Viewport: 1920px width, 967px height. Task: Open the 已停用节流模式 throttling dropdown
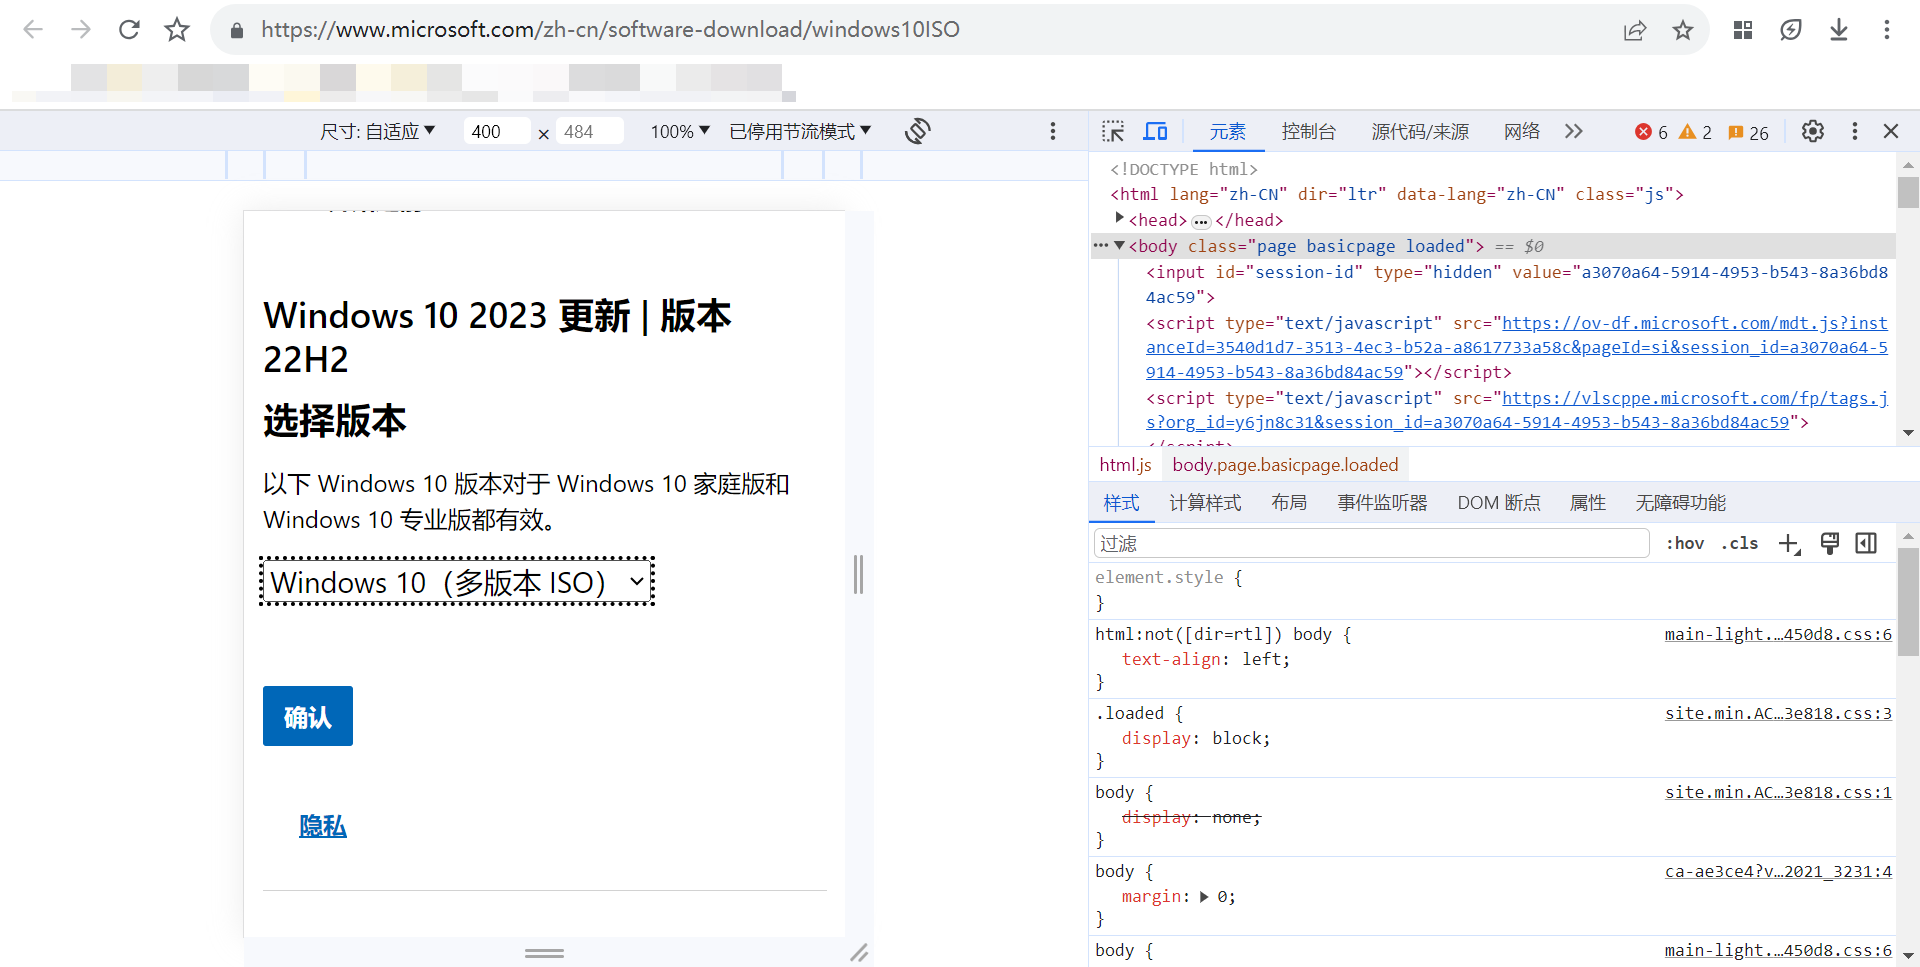tap(801, 131)
